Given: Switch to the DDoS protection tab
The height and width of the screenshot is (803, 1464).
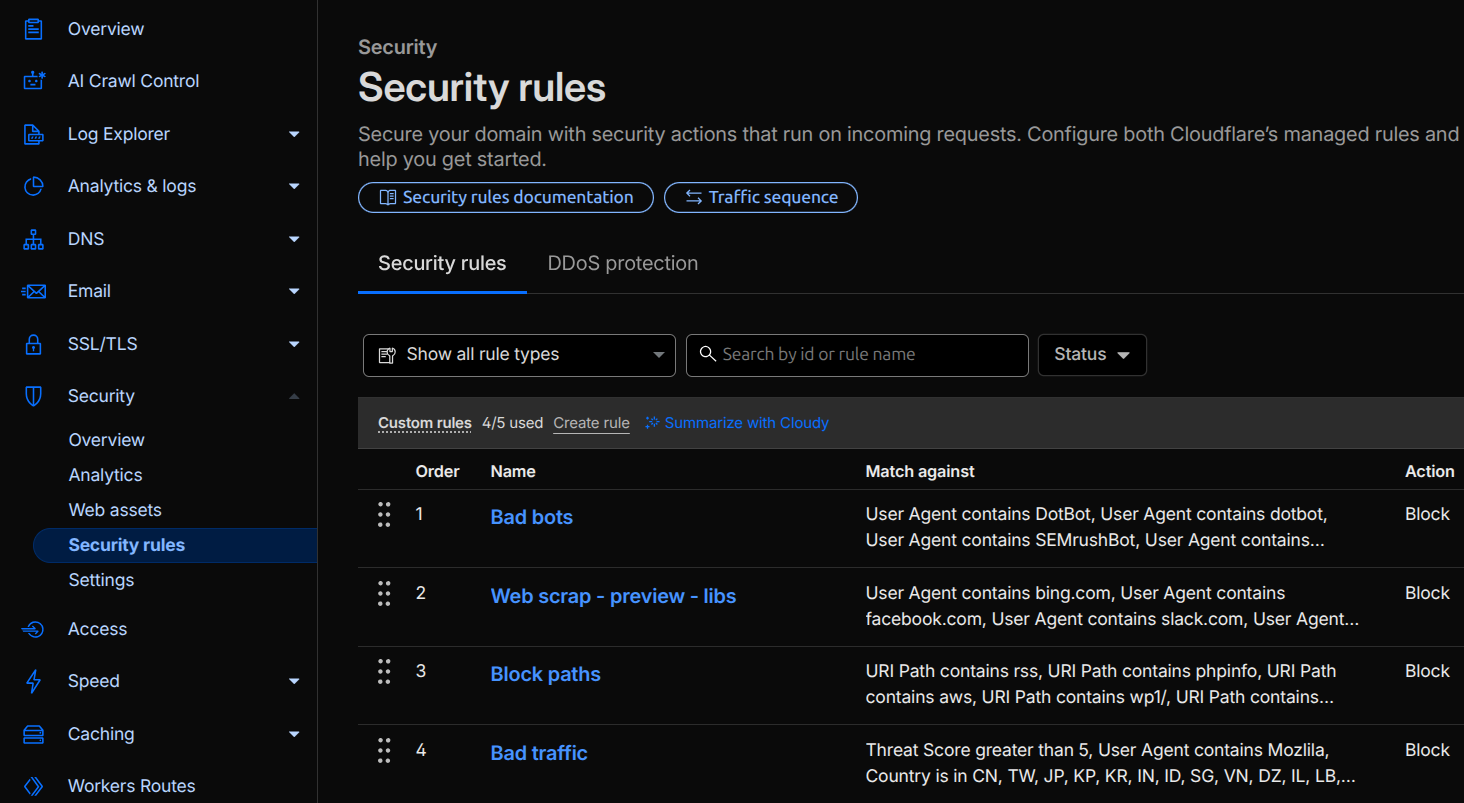Looking at the screenshot, I should 623,264.
